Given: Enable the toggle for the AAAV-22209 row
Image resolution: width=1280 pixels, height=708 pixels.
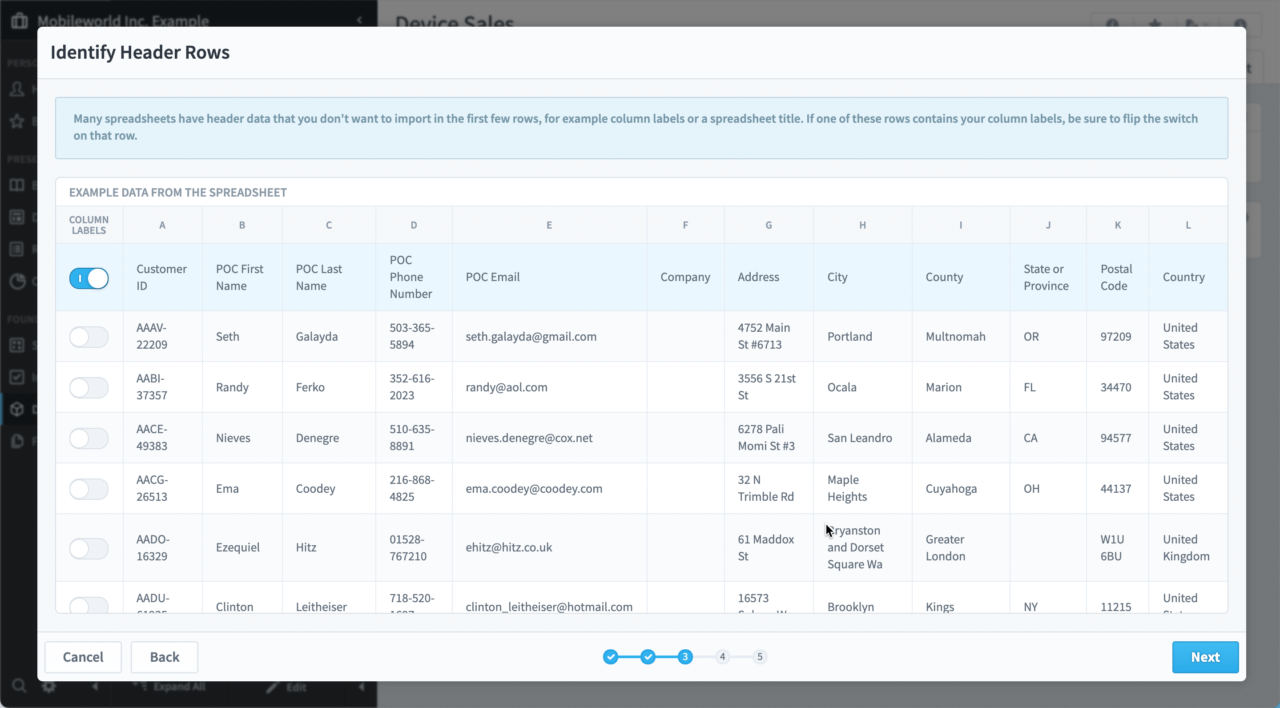Looking at the screenshot, I should click(89, 337).
